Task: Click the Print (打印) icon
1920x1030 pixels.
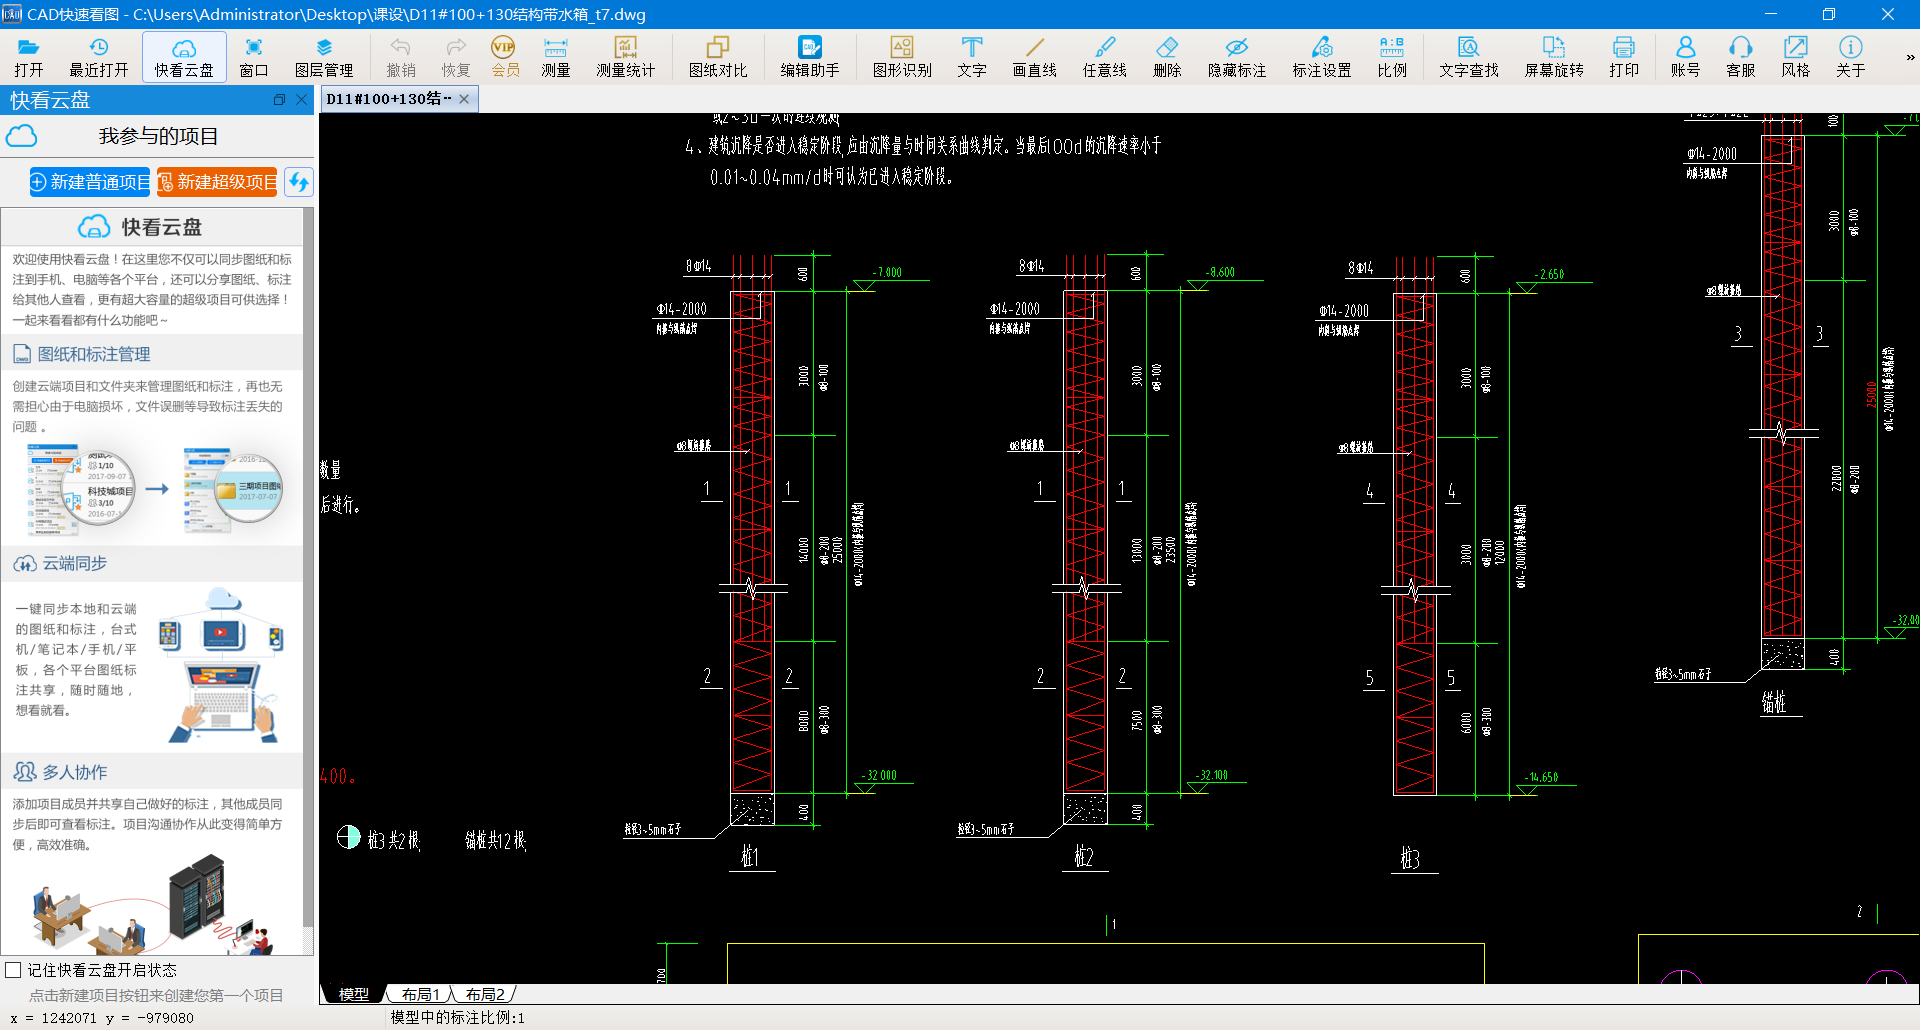Action: (1624, 57)
